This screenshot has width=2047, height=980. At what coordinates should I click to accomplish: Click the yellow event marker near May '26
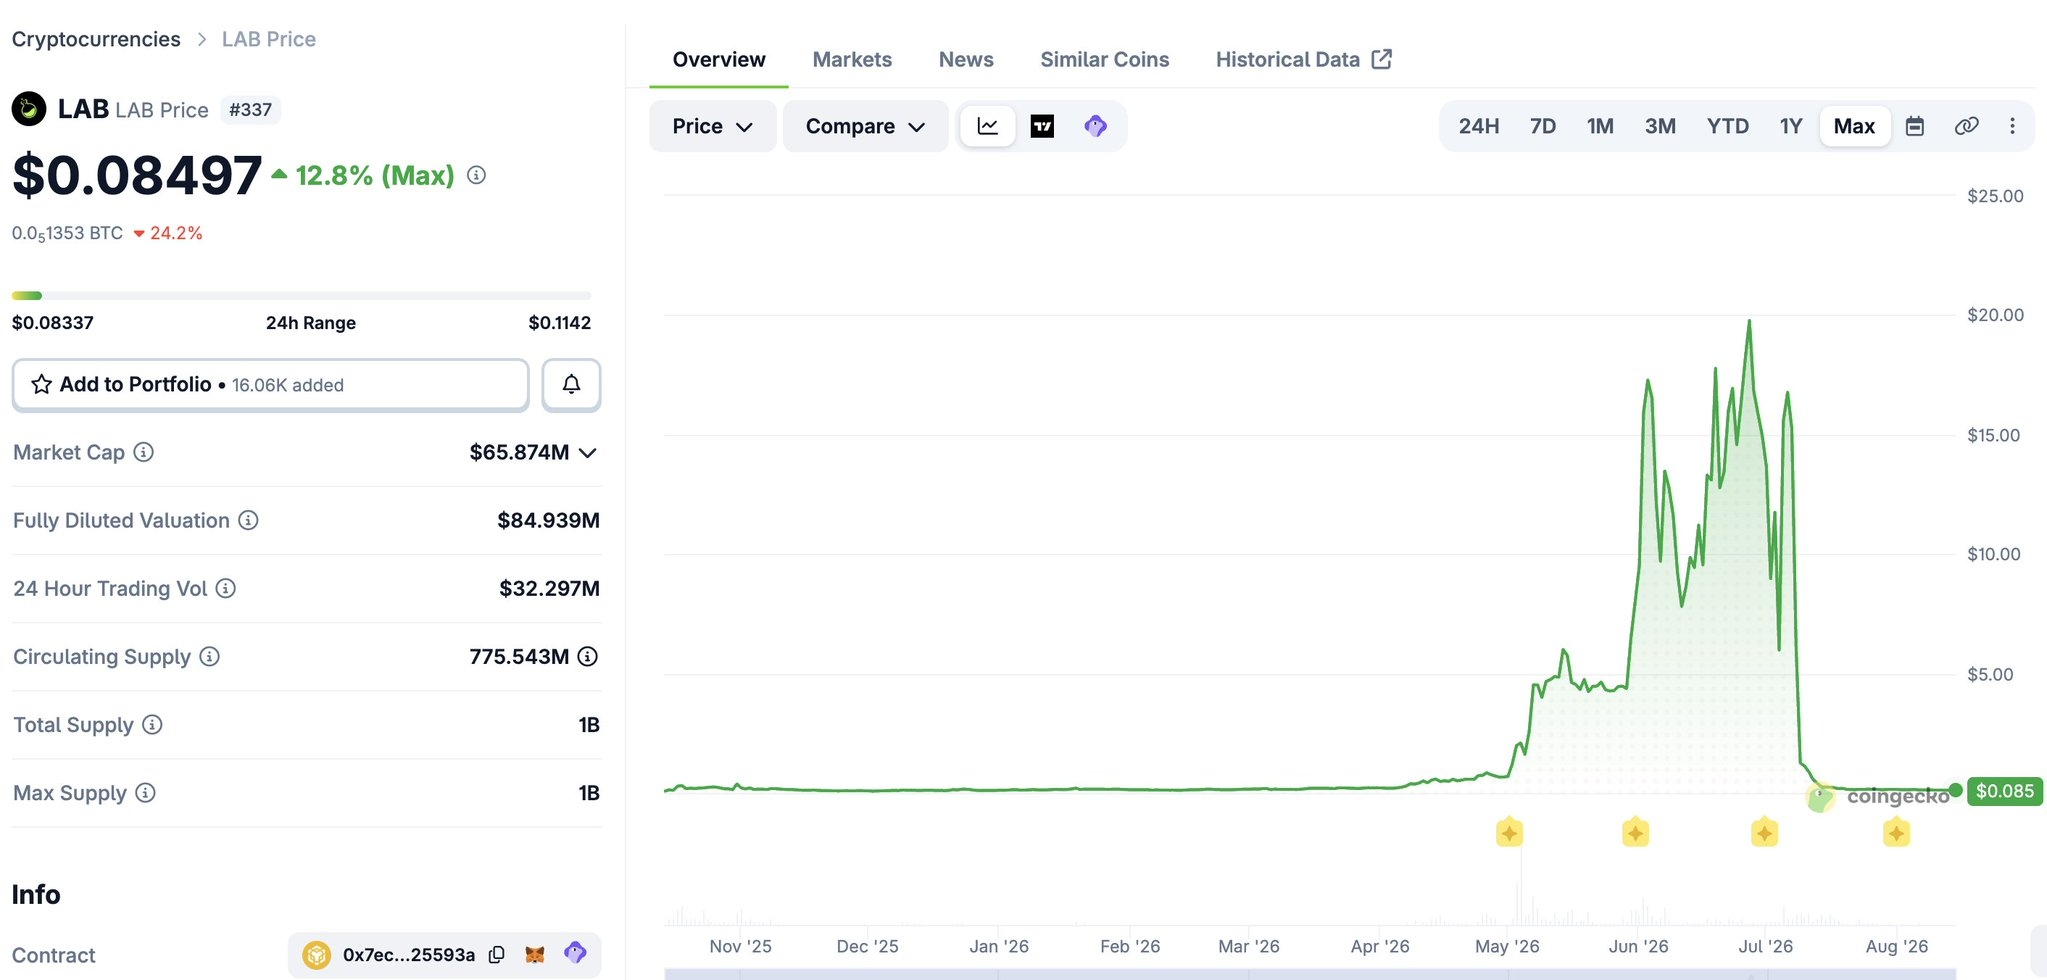click(1509, 832)
